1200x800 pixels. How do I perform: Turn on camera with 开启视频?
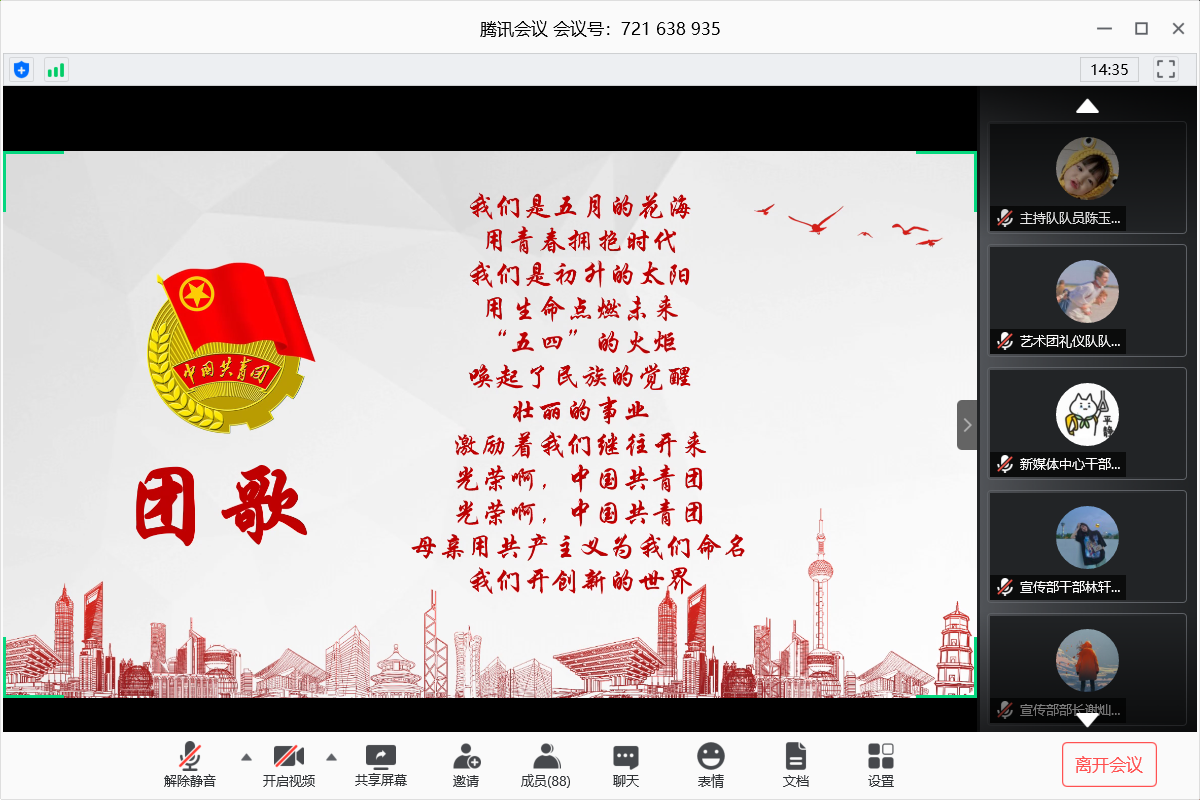click(x=289, y=765)
